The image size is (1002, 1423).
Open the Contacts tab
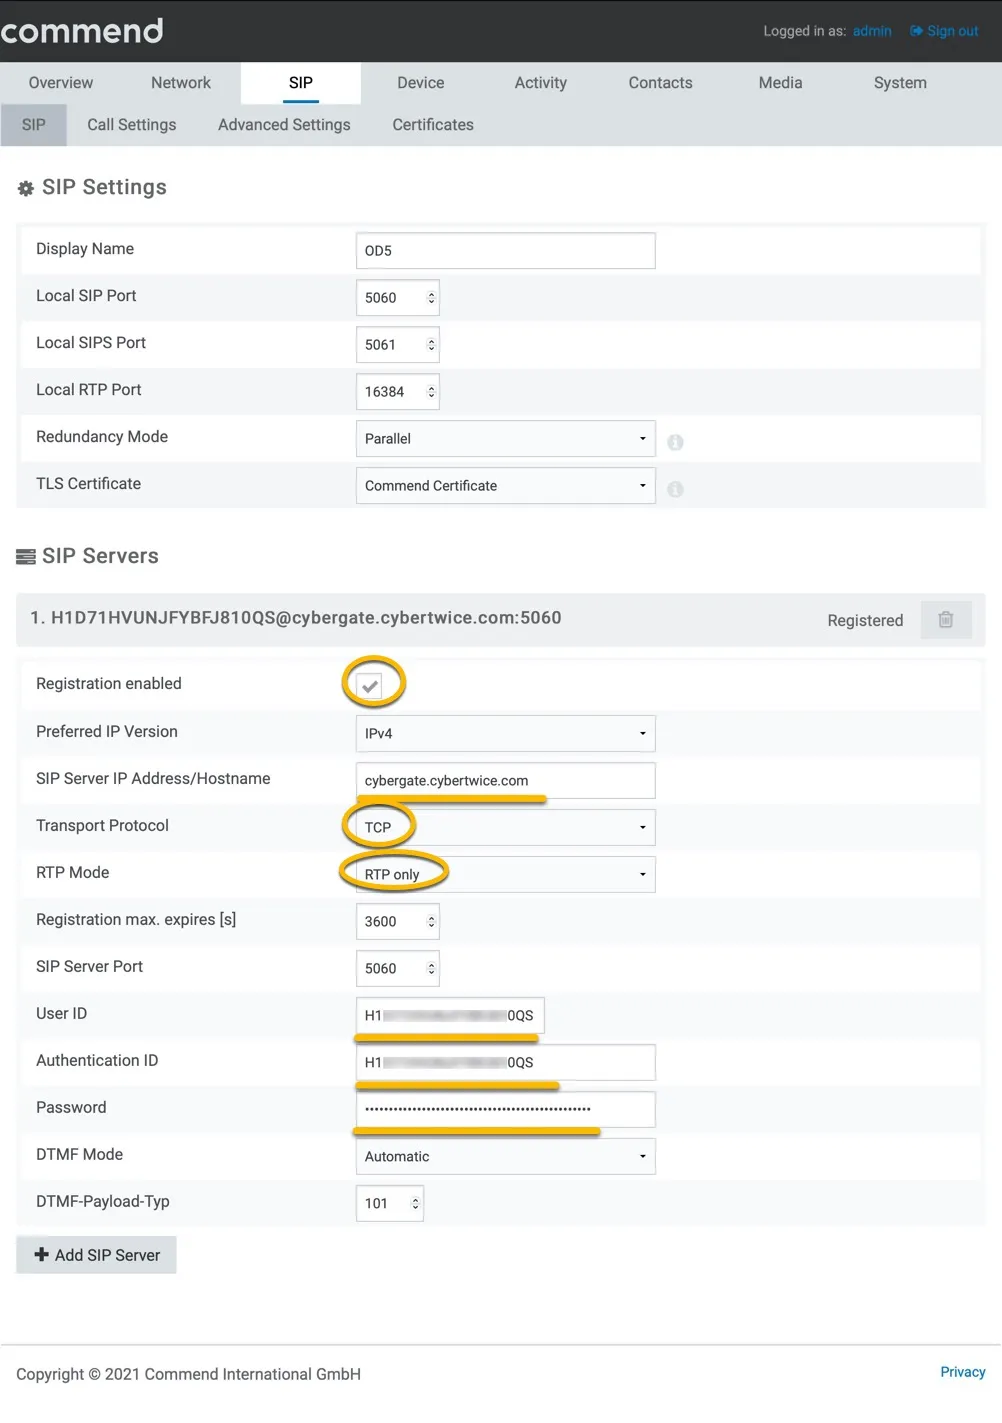click(661, 83)
